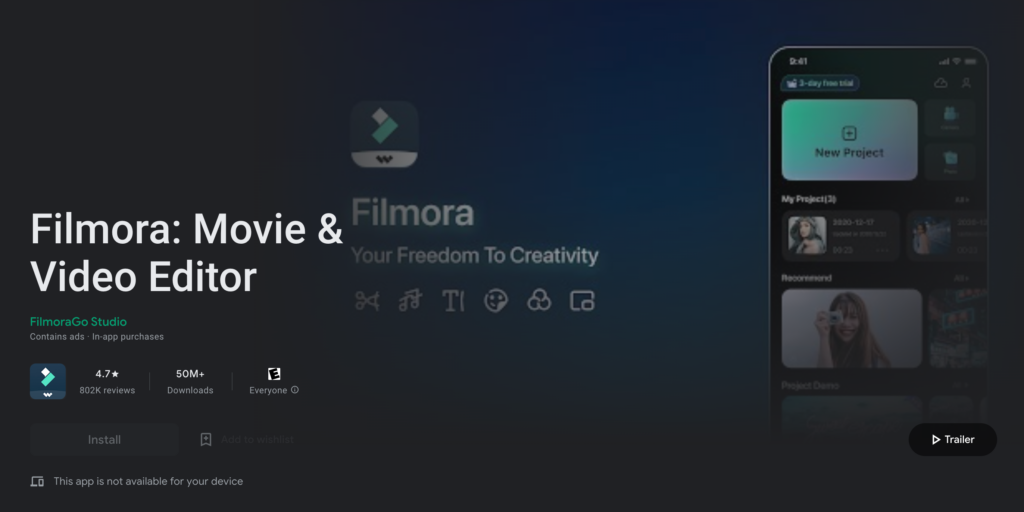Click the 3-day free trial badge
The width and height of the screenshot is (1024, 512).
pos(820,83)
